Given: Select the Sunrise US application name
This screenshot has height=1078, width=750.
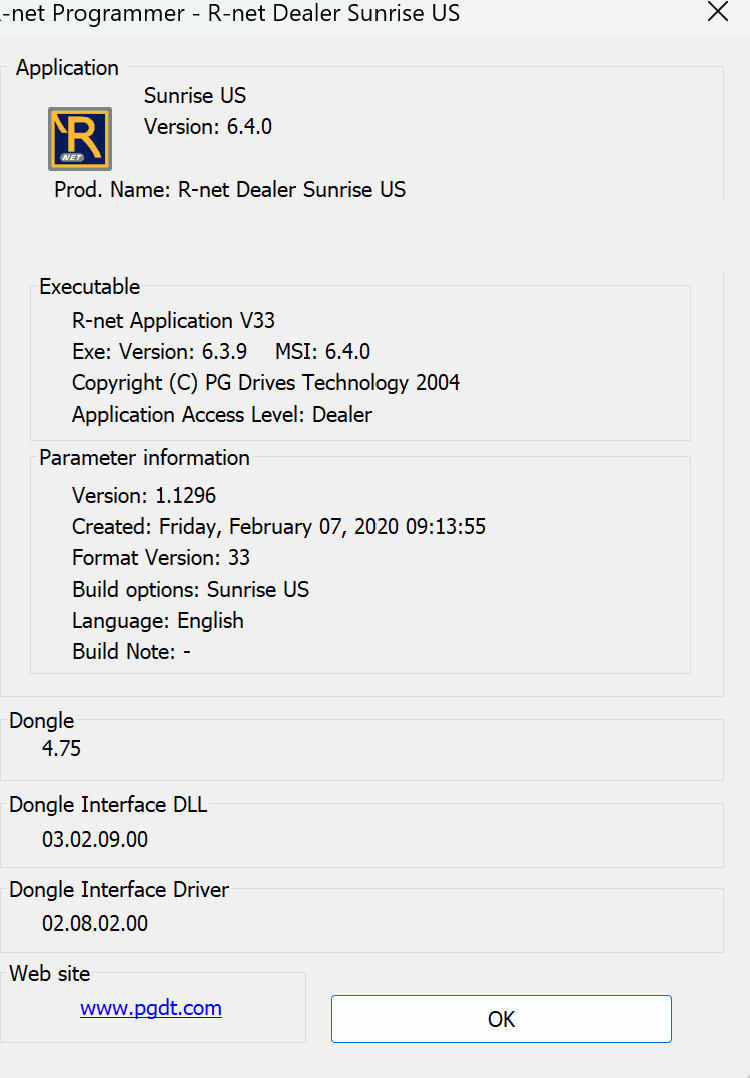Looking at the screenshot, I should click(x=195, y=96).
